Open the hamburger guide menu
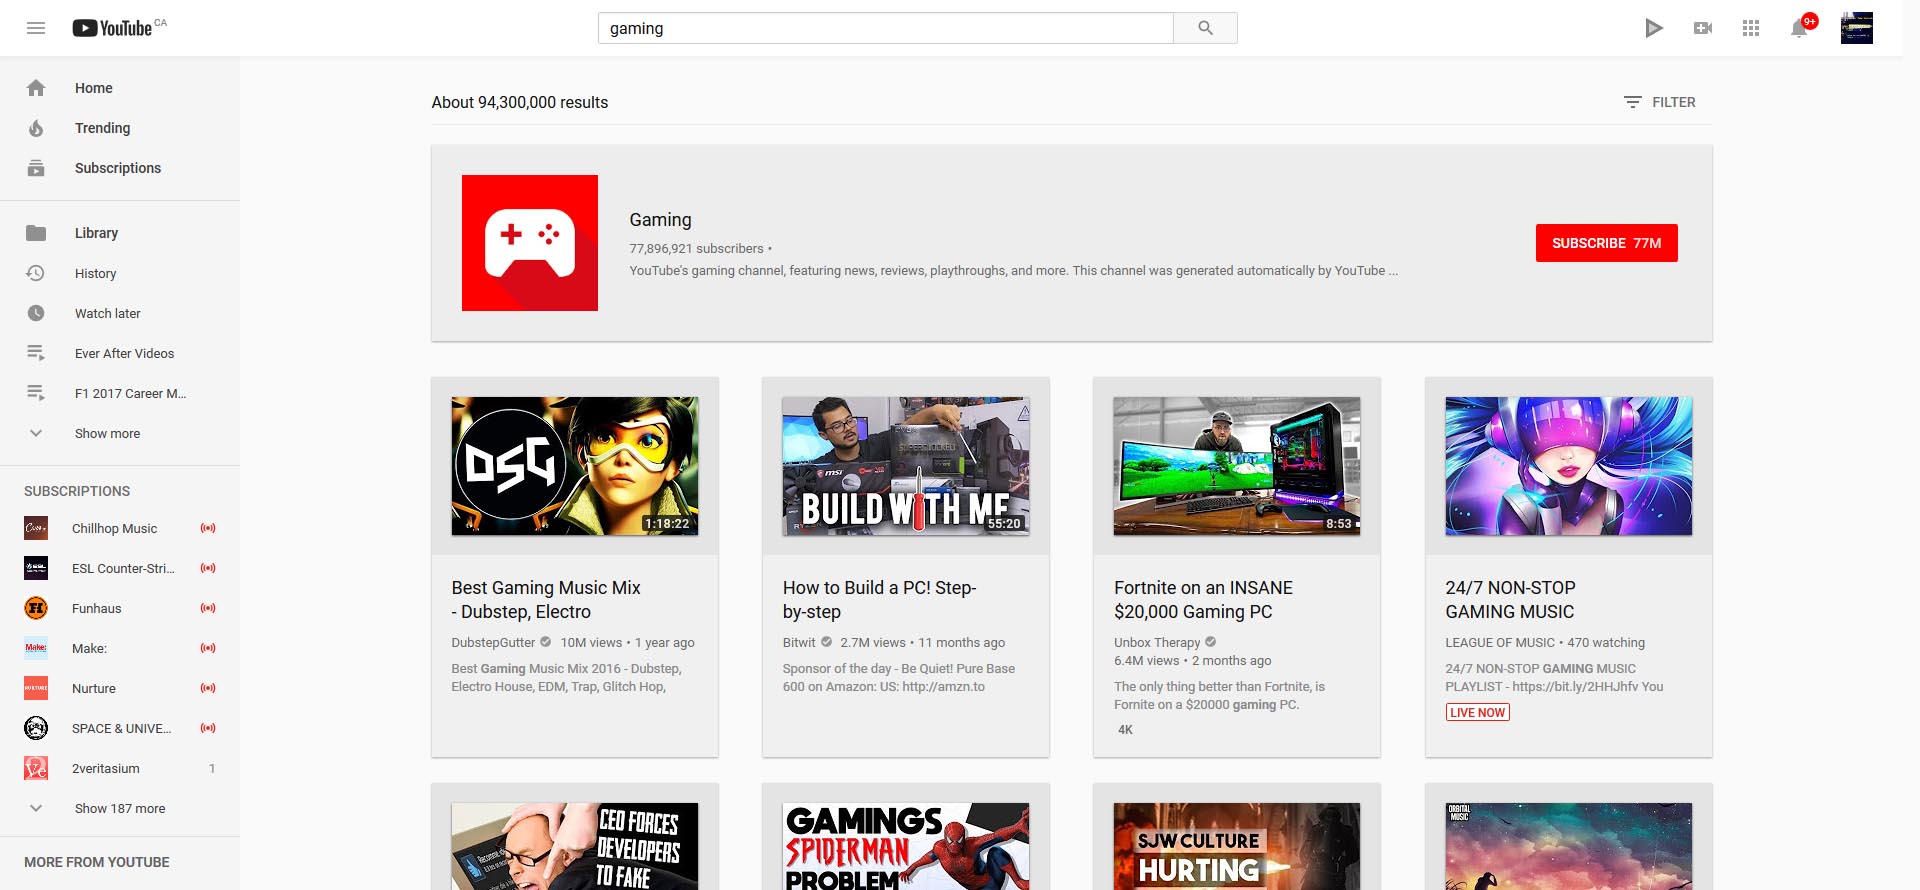Viewport: 1920px width, 890px height. click(36, 28)
